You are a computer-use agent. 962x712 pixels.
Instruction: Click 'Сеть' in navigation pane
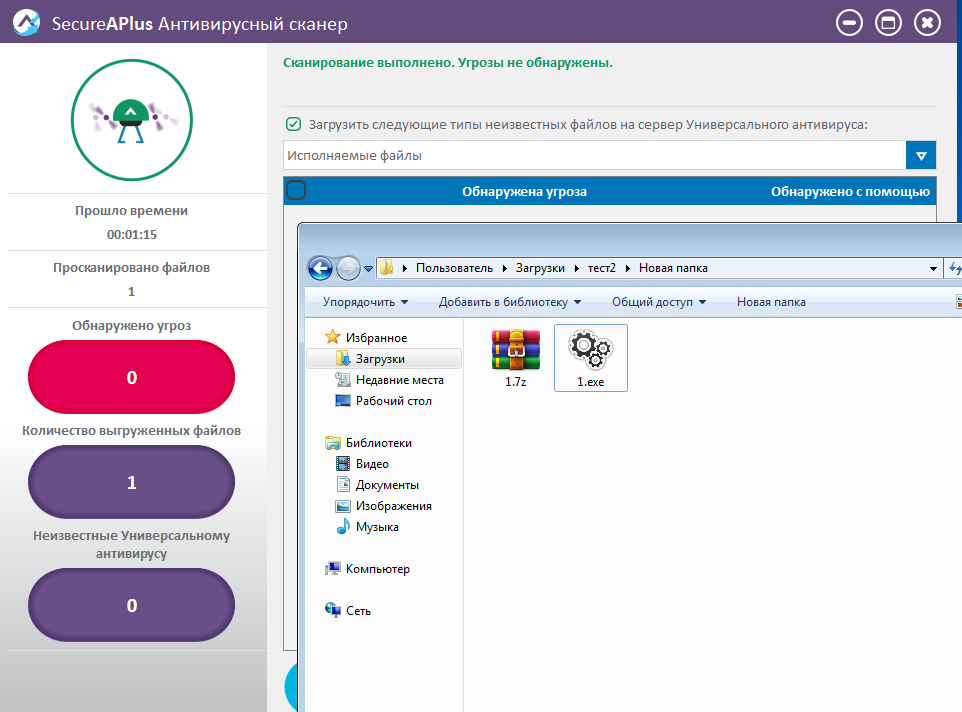(358, 611)
